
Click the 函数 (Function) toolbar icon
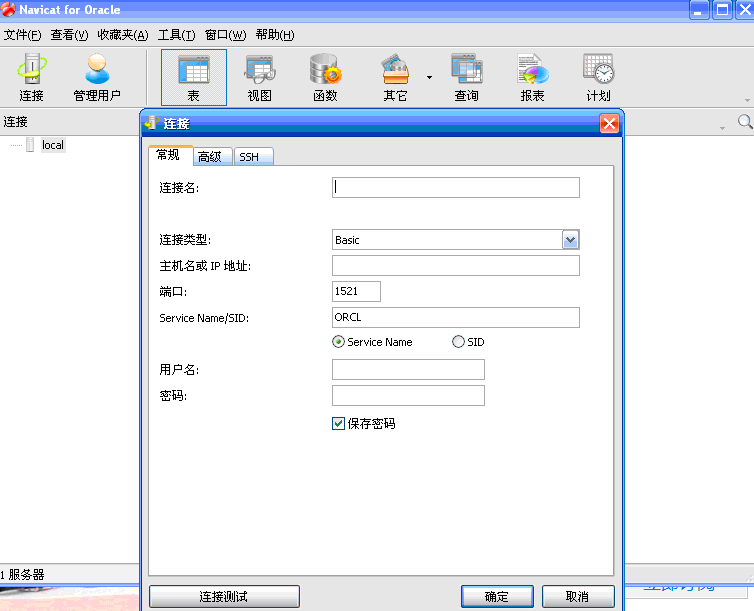(325, 78)
